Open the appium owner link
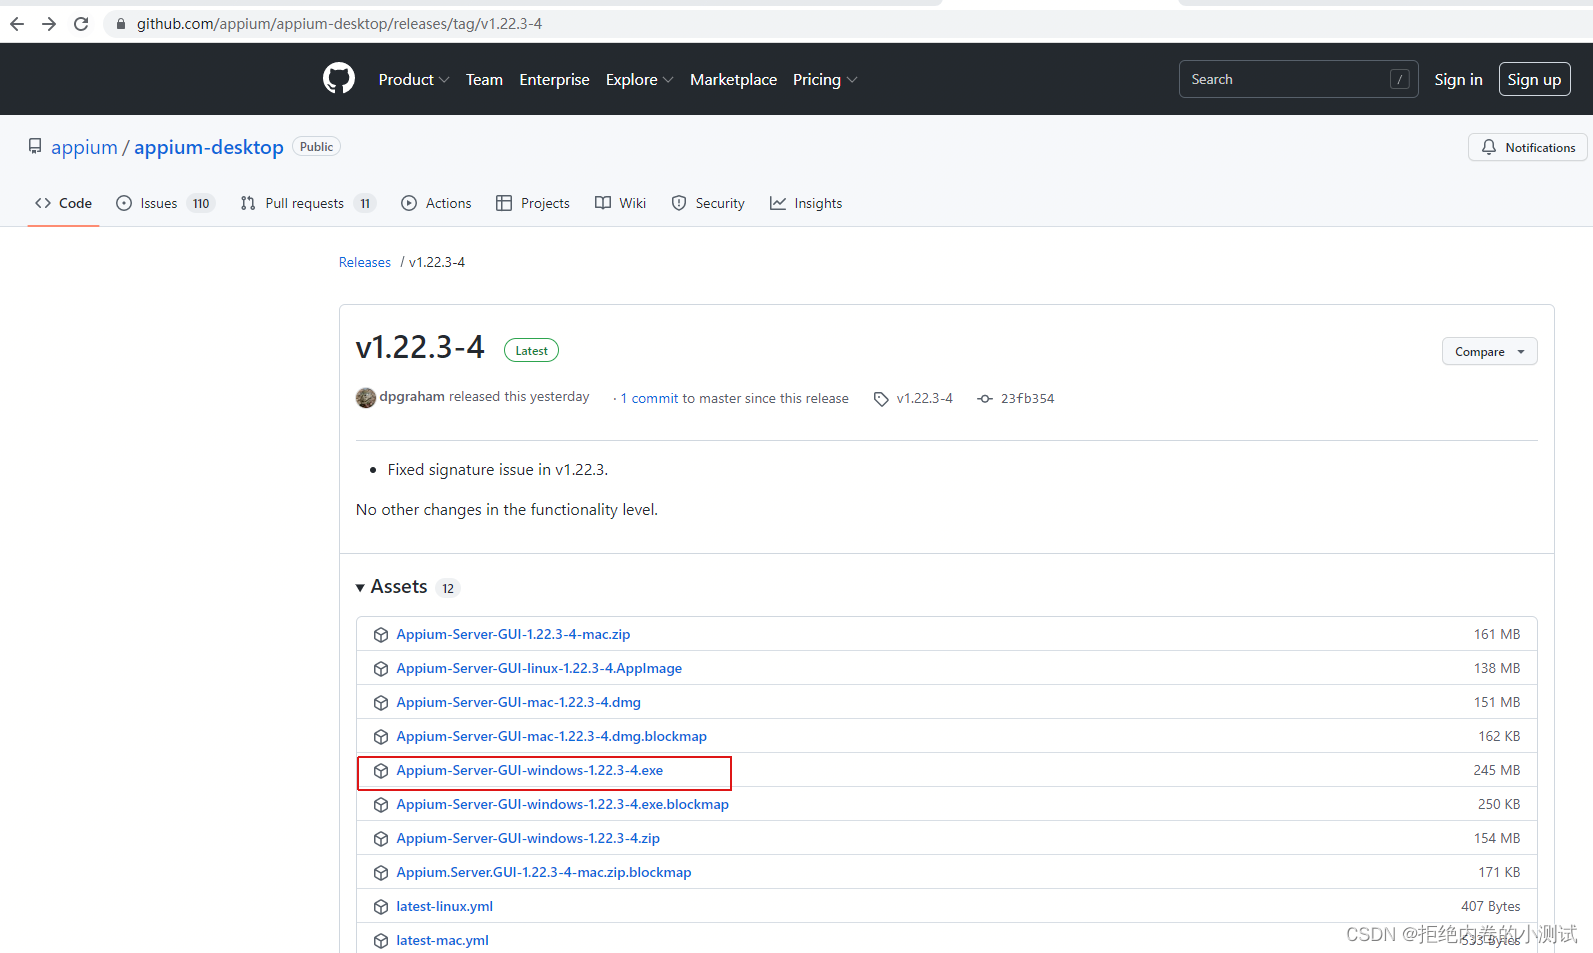 click(x=84, y=147)
